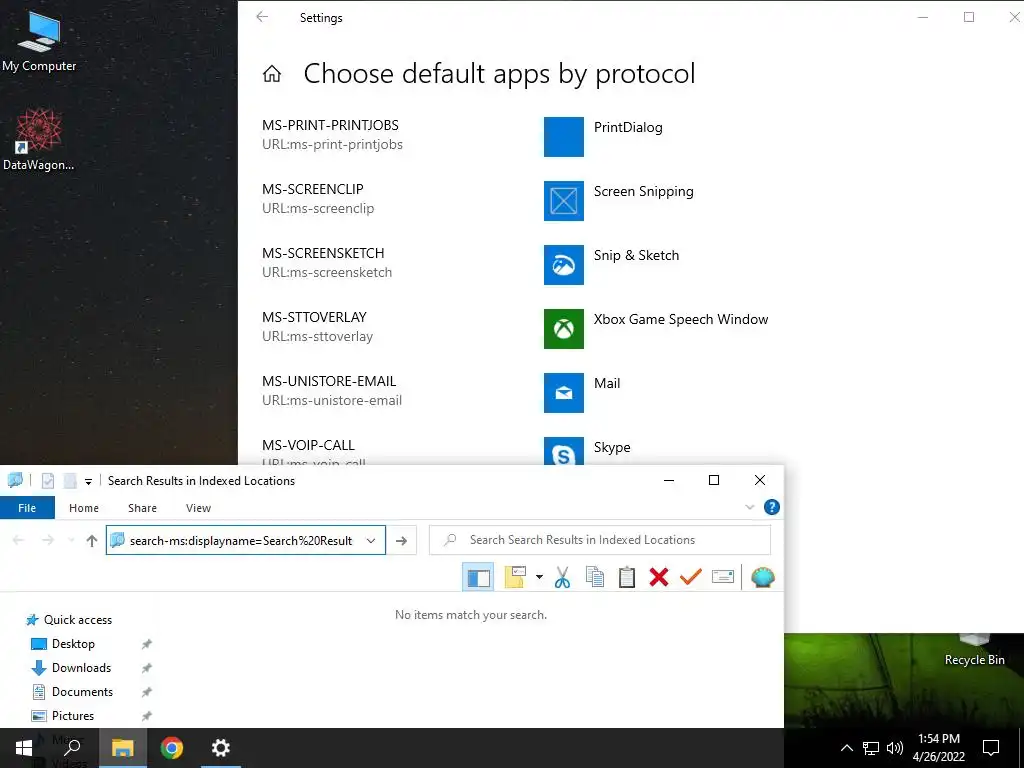This screenshot has width=1024, height=768.
Task: Select Skype default app label
Action: (612, 447)
